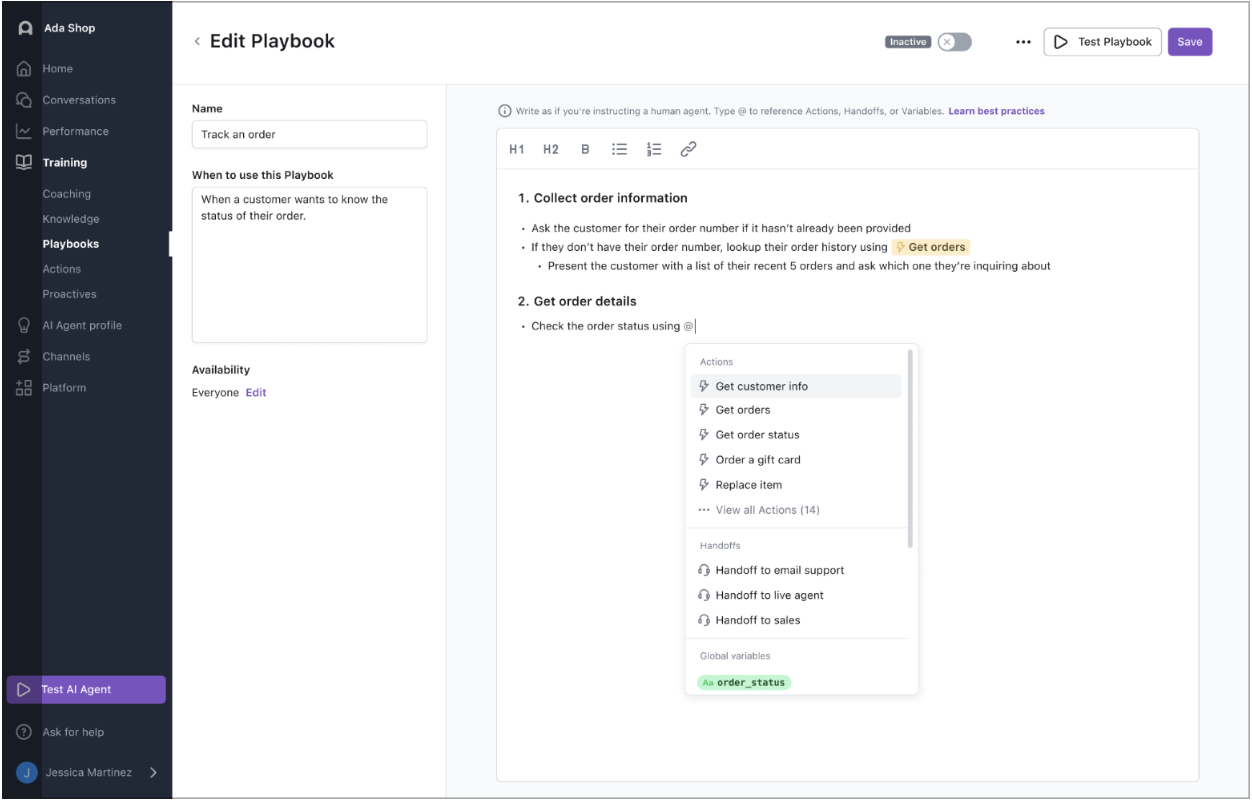Choose Handoff to live agent
The height and width of the screenshot is (802, 1252).
point(769,595)
